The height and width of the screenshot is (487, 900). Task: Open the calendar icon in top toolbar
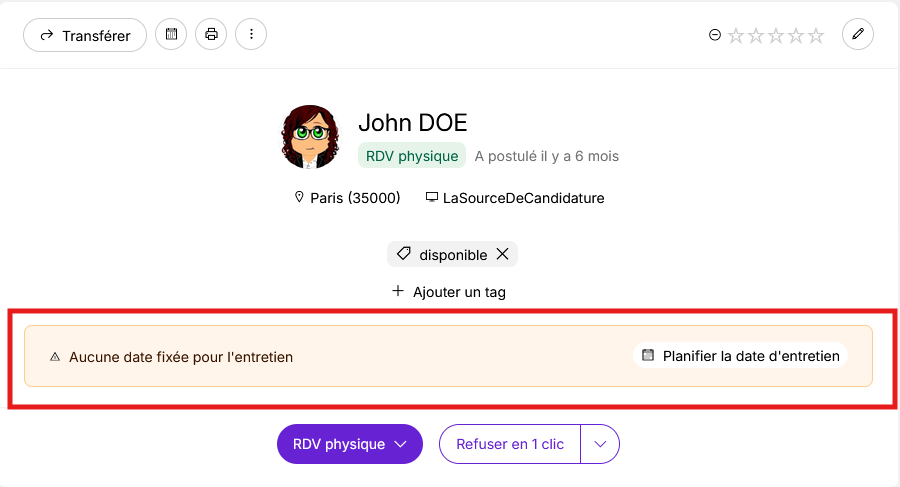[x=171, y=34]
